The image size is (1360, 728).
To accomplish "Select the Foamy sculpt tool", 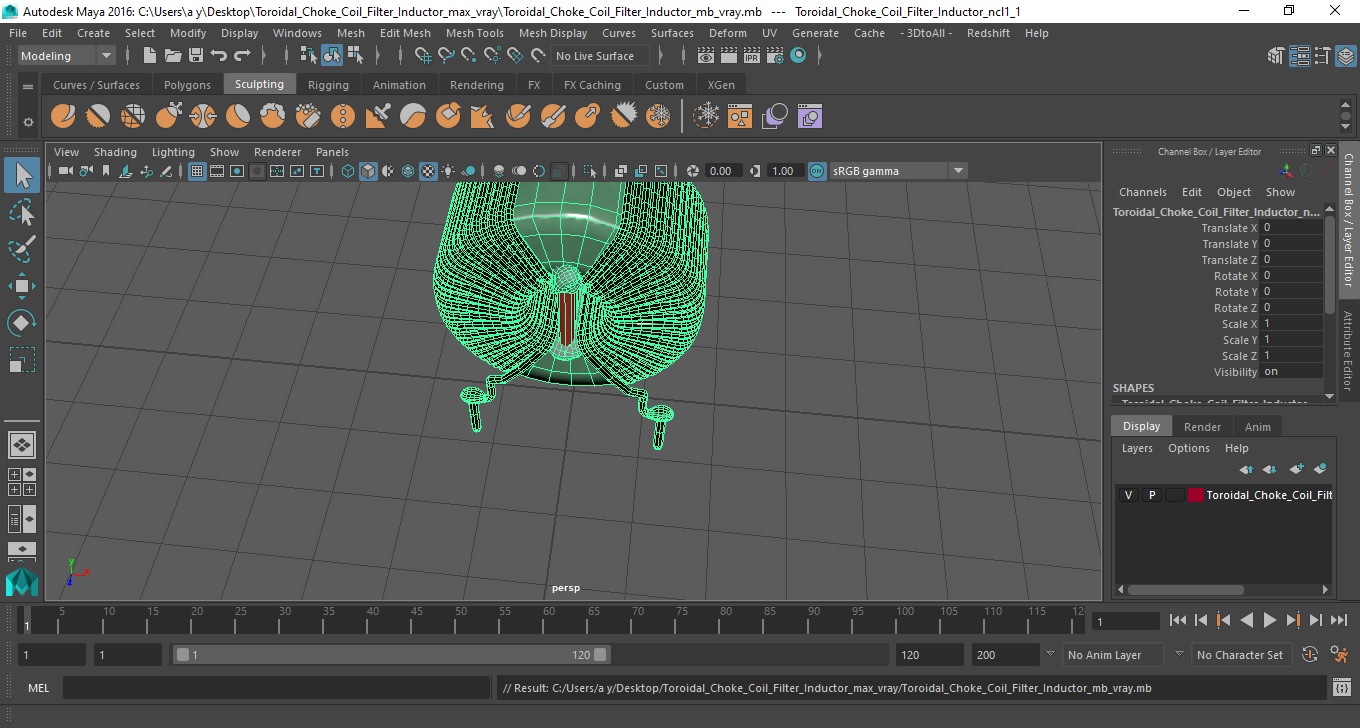I will 273,117.
